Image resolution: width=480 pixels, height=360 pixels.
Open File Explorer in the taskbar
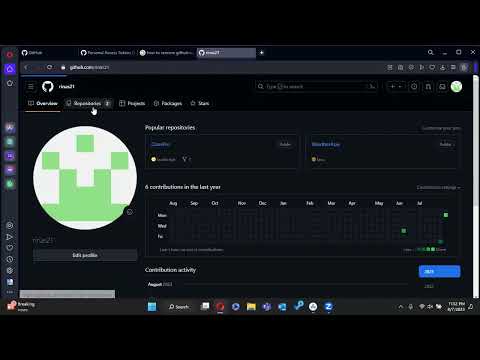pos(251,307)
